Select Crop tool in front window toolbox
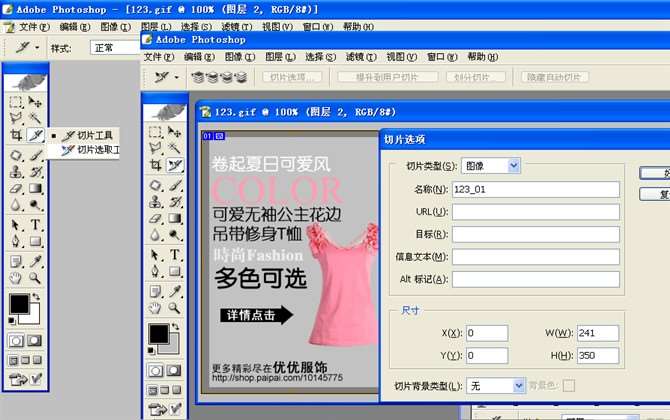This screenshot has width=670, height=420. [156, 165]
